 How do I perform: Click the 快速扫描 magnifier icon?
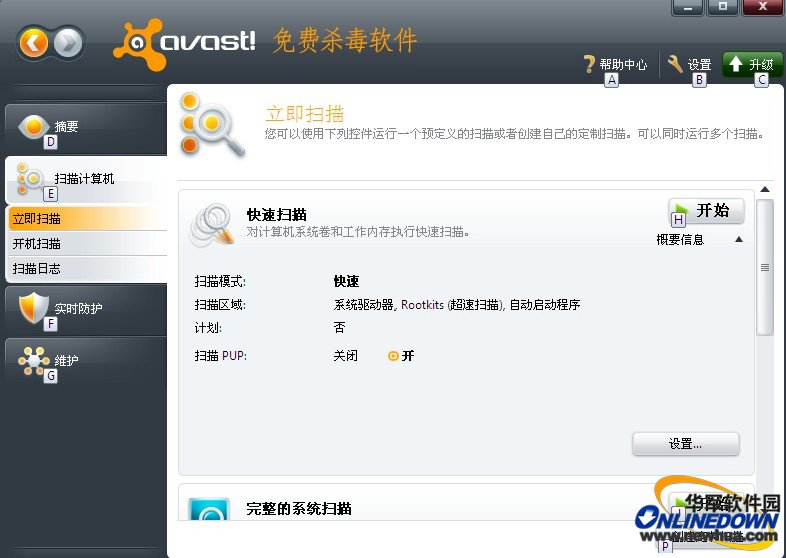point(212,225)
